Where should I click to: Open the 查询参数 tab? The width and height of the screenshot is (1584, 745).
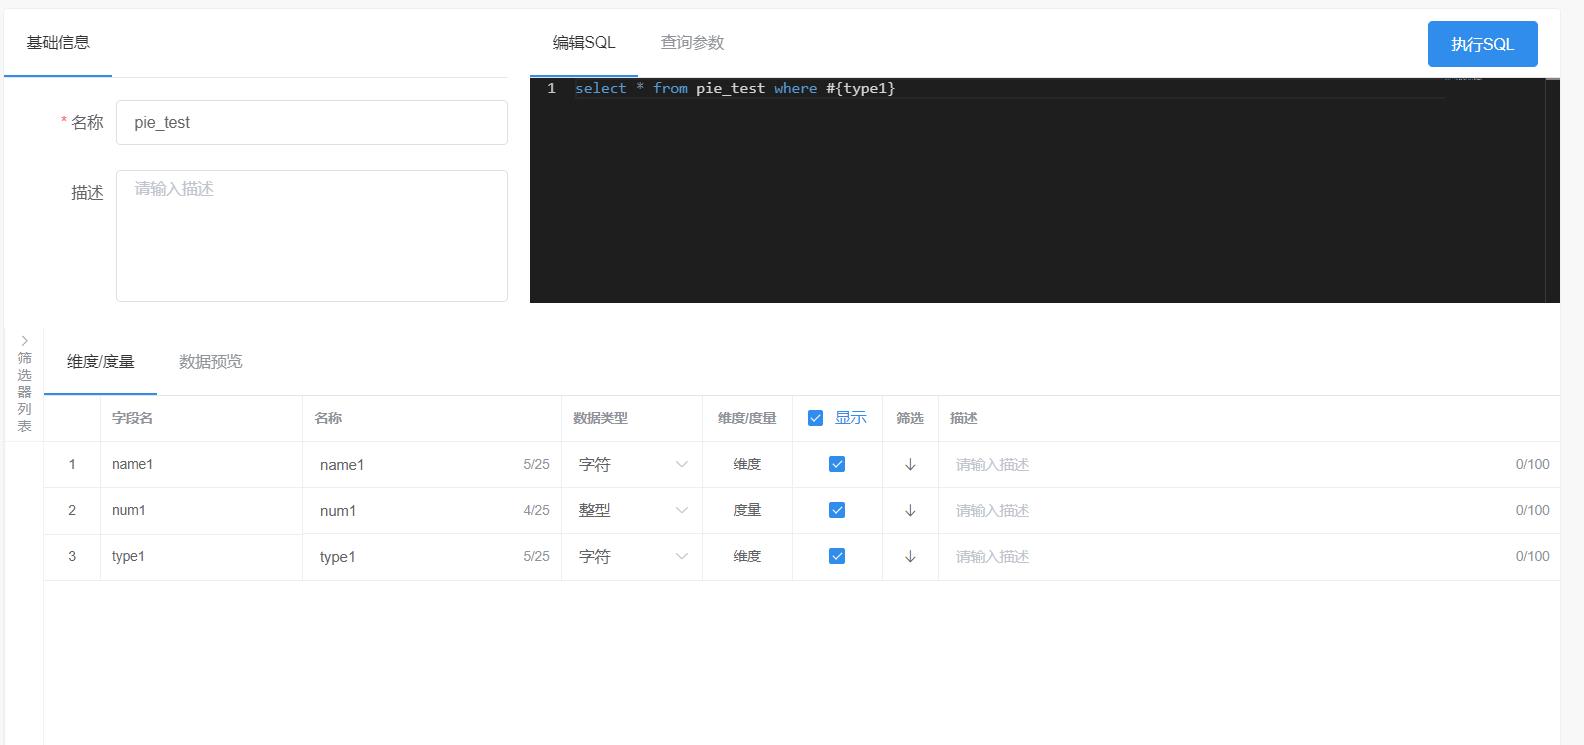(x=692, y=42)
